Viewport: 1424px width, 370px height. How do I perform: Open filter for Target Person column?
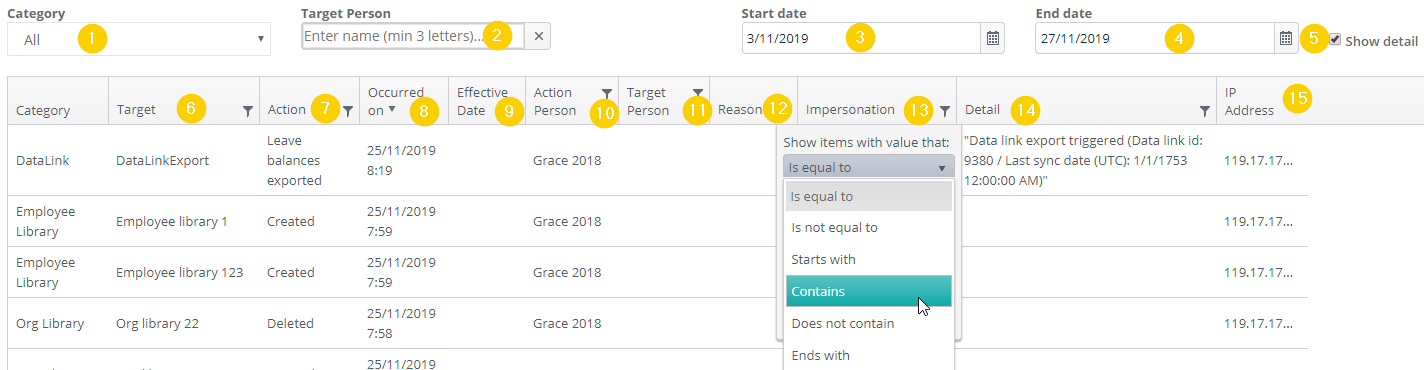(697, 93)
